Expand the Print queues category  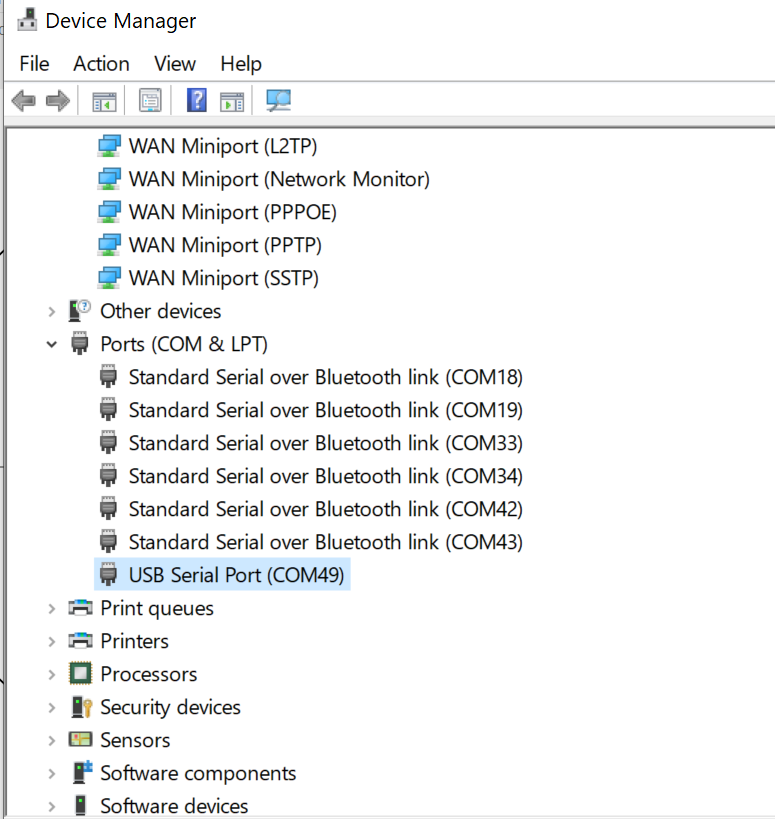52,609
